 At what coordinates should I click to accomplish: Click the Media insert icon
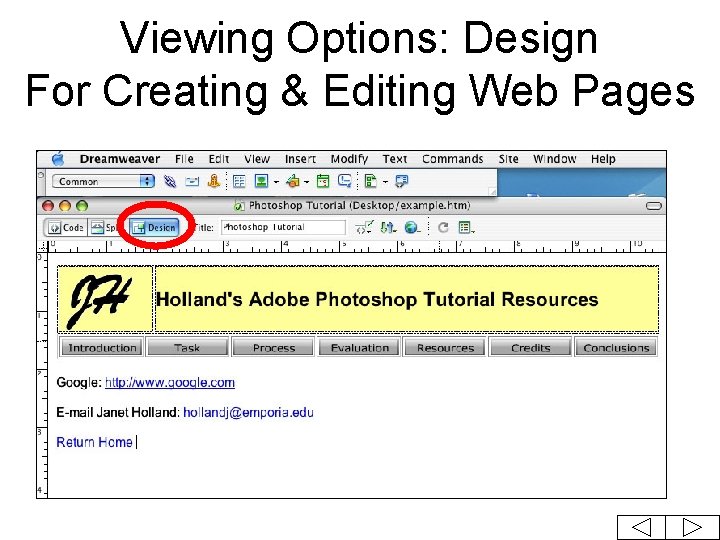(292, 181)
